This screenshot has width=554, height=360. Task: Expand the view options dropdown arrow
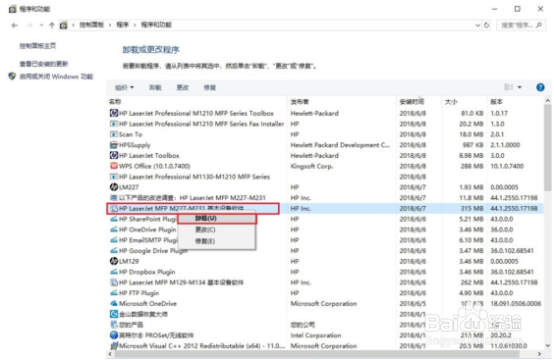[x=520, y=87]
